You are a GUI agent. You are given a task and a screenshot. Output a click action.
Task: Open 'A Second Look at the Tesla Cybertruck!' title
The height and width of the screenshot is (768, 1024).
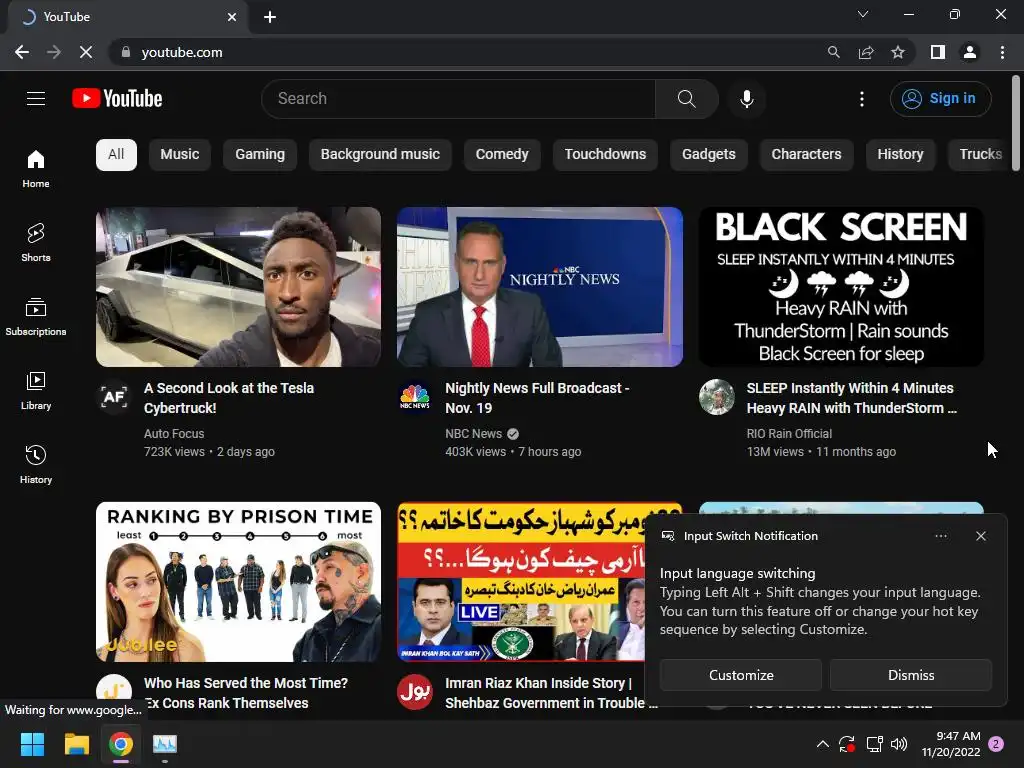229,398
